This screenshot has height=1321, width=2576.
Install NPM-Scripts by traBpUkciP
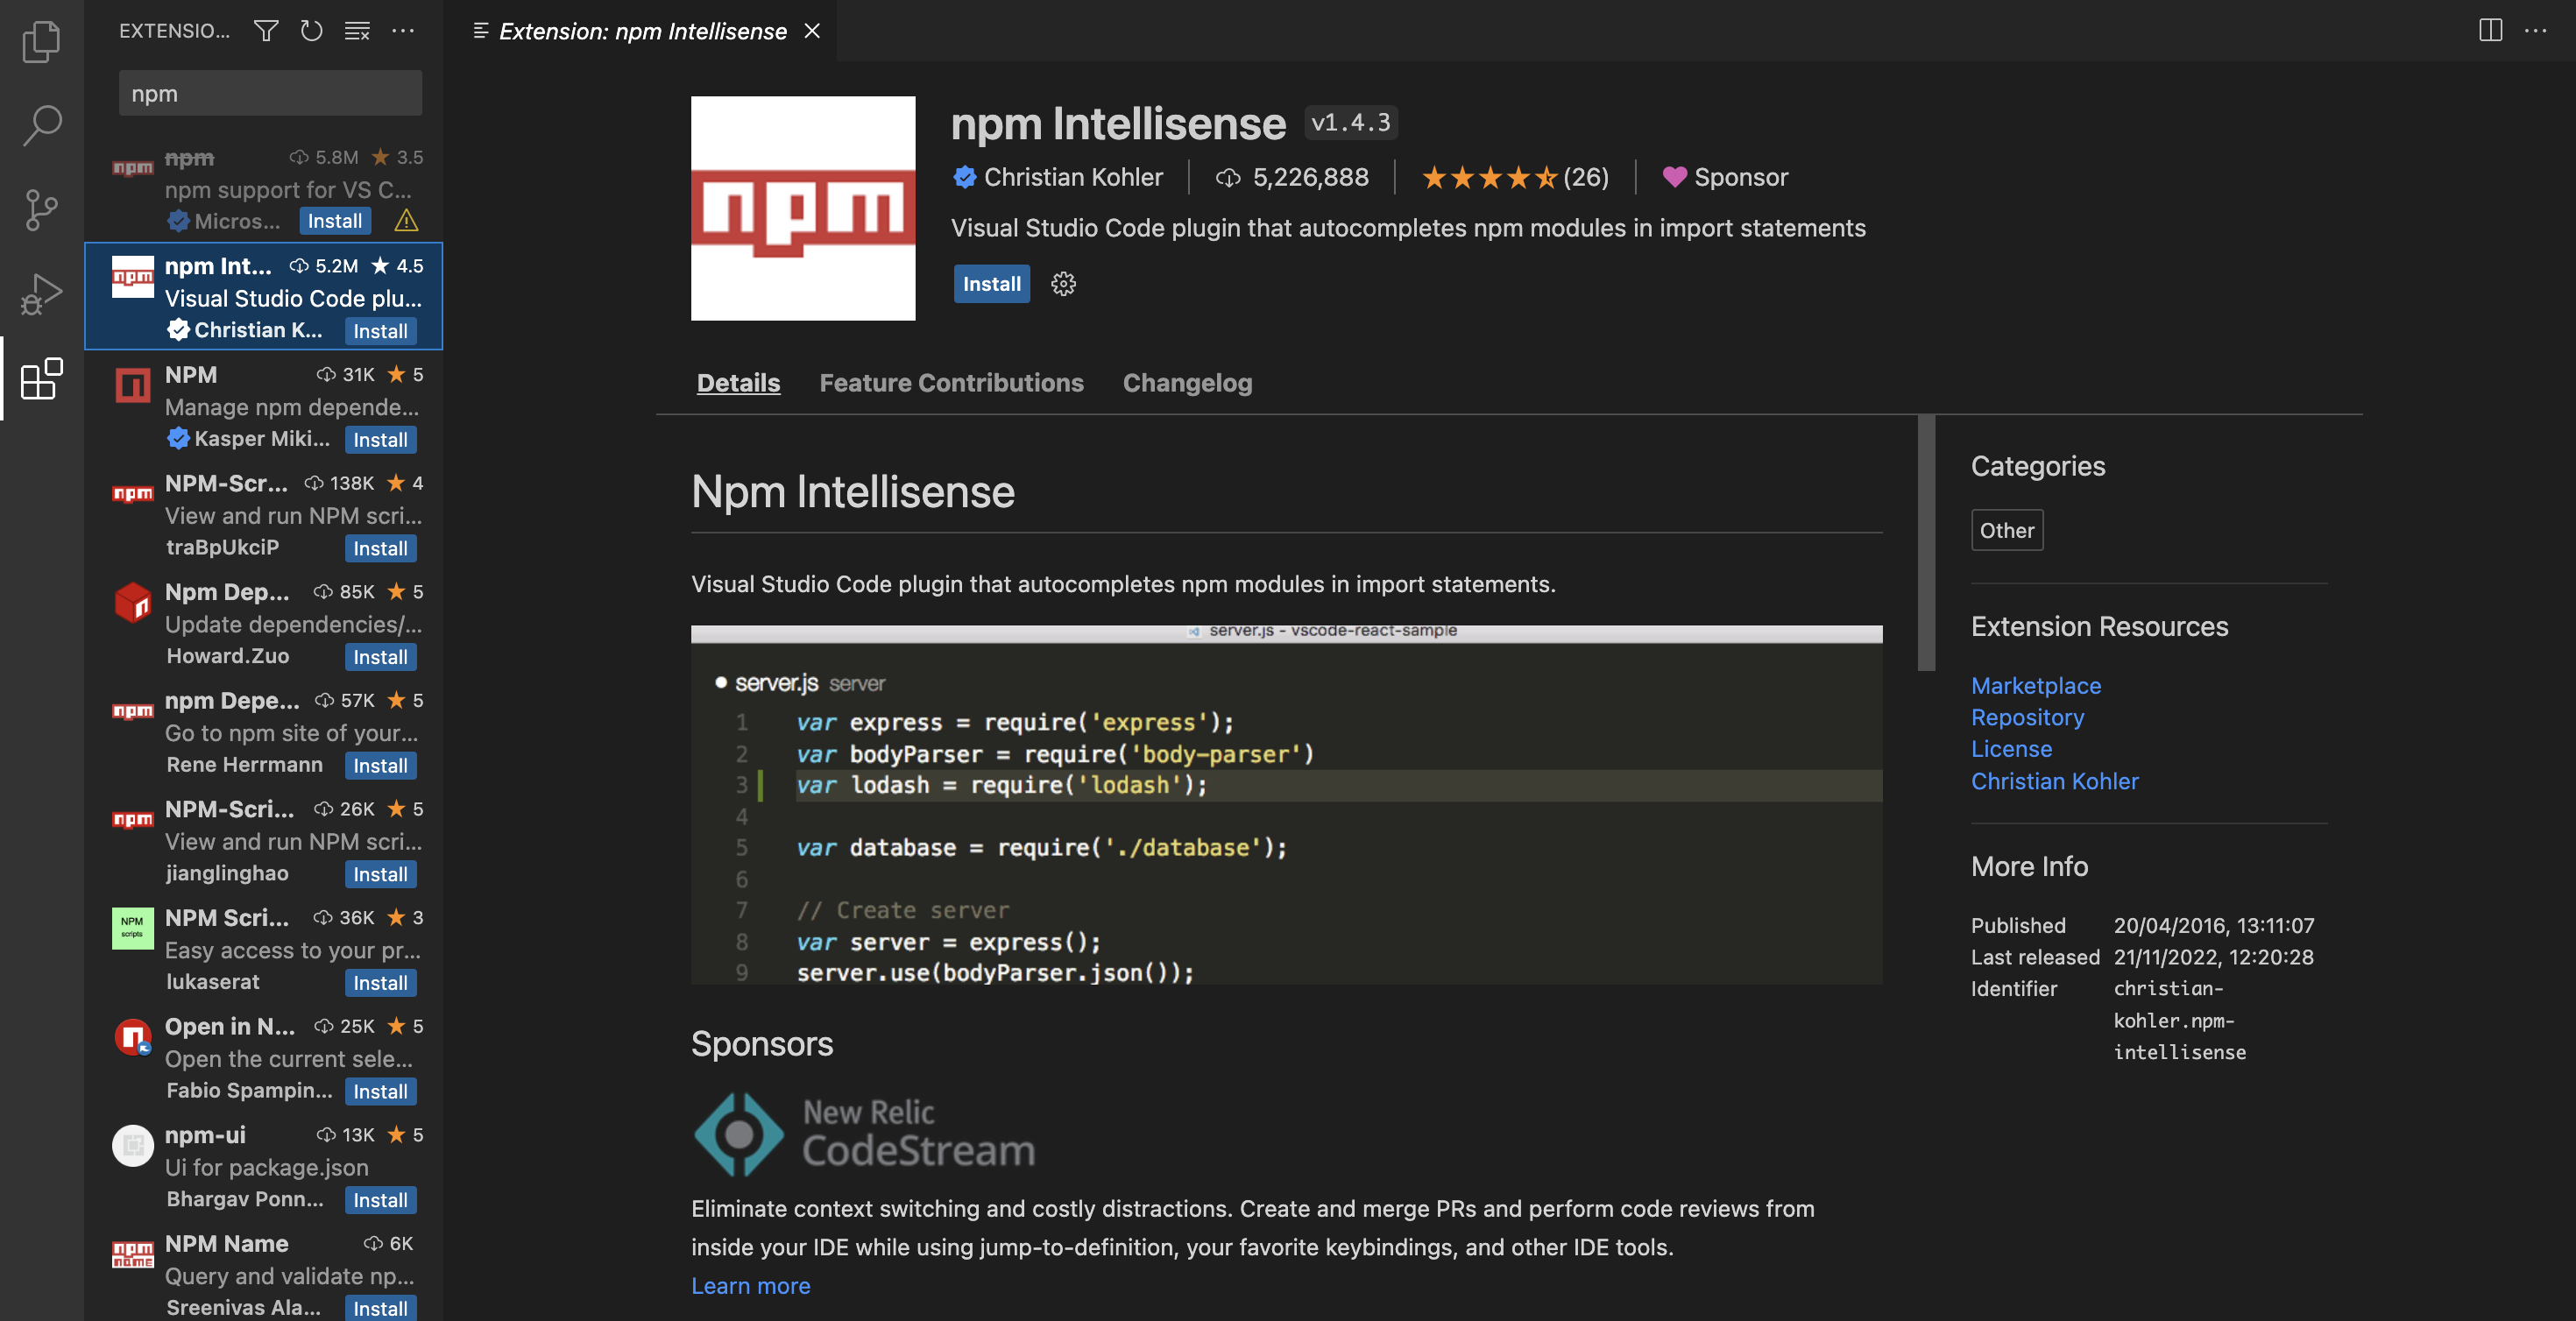(380, 548)
